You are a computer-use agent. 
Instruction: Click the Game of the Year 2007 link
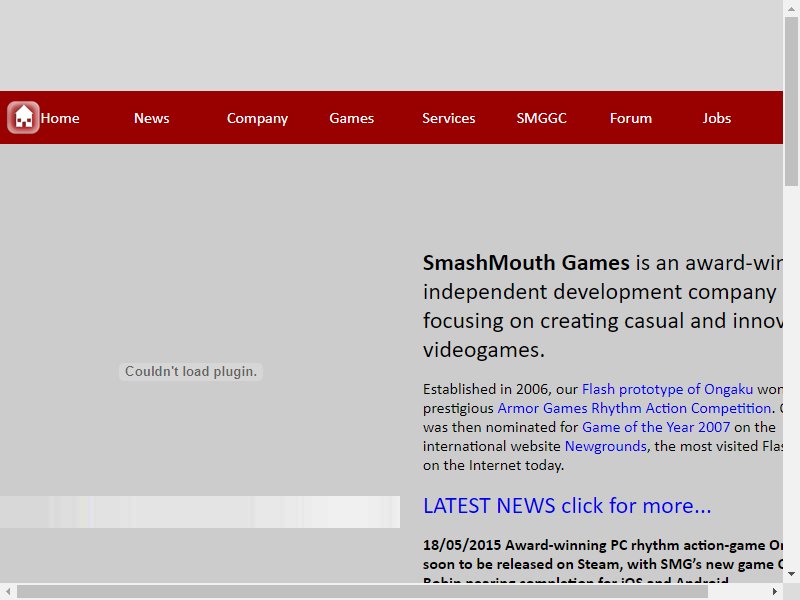pyautogui.click(x=656, y=427)
